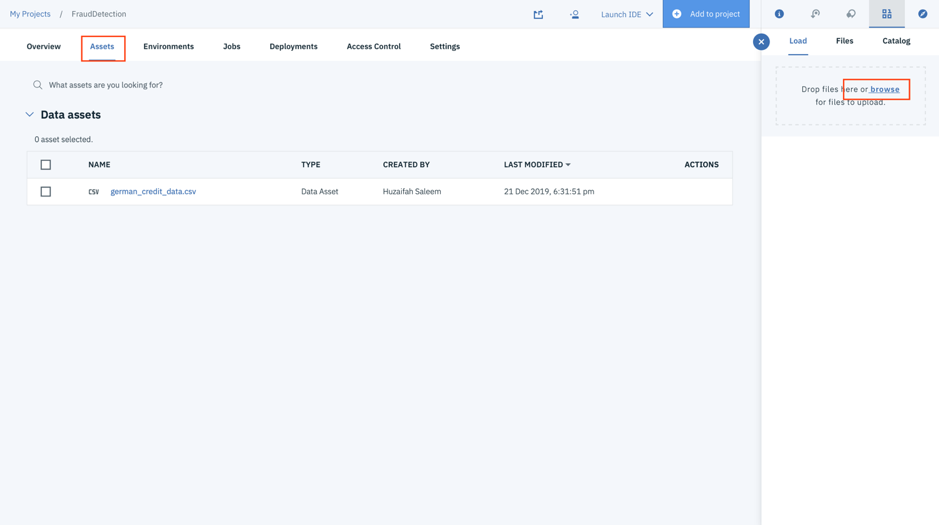The image size is (939, 525).
Task: Switch to the Environments tab
Action: pos(168,47)
